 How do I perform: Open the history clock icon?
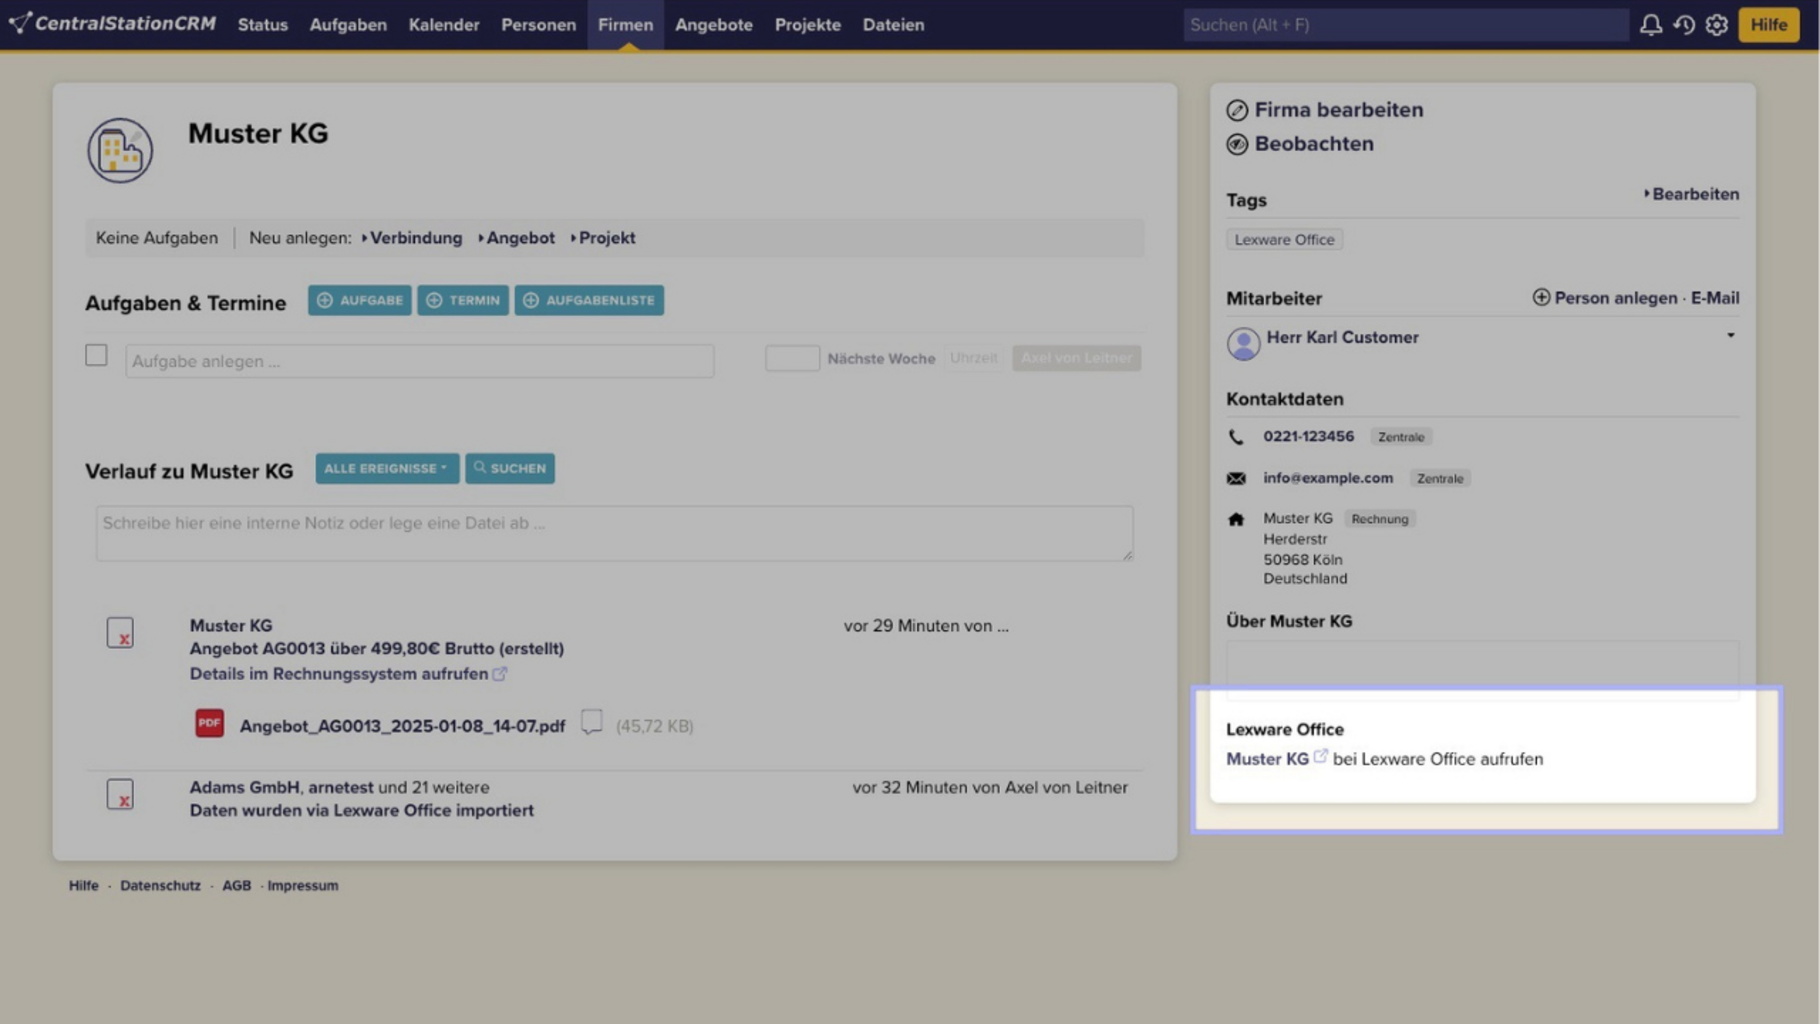pyautogui.click(x=1684, y=25)
